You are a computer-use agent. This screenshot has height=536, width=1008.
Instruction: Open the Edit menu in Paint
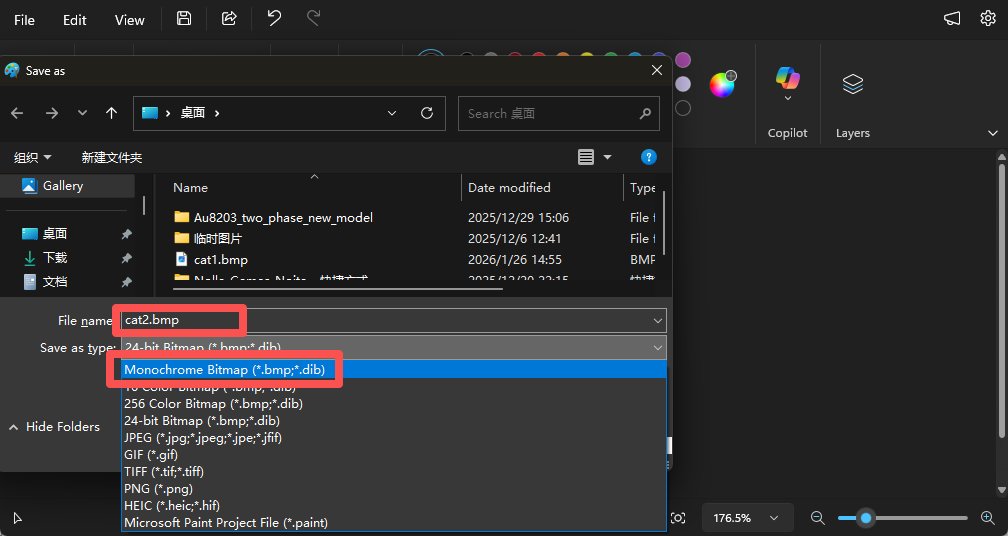click(75, 20)
